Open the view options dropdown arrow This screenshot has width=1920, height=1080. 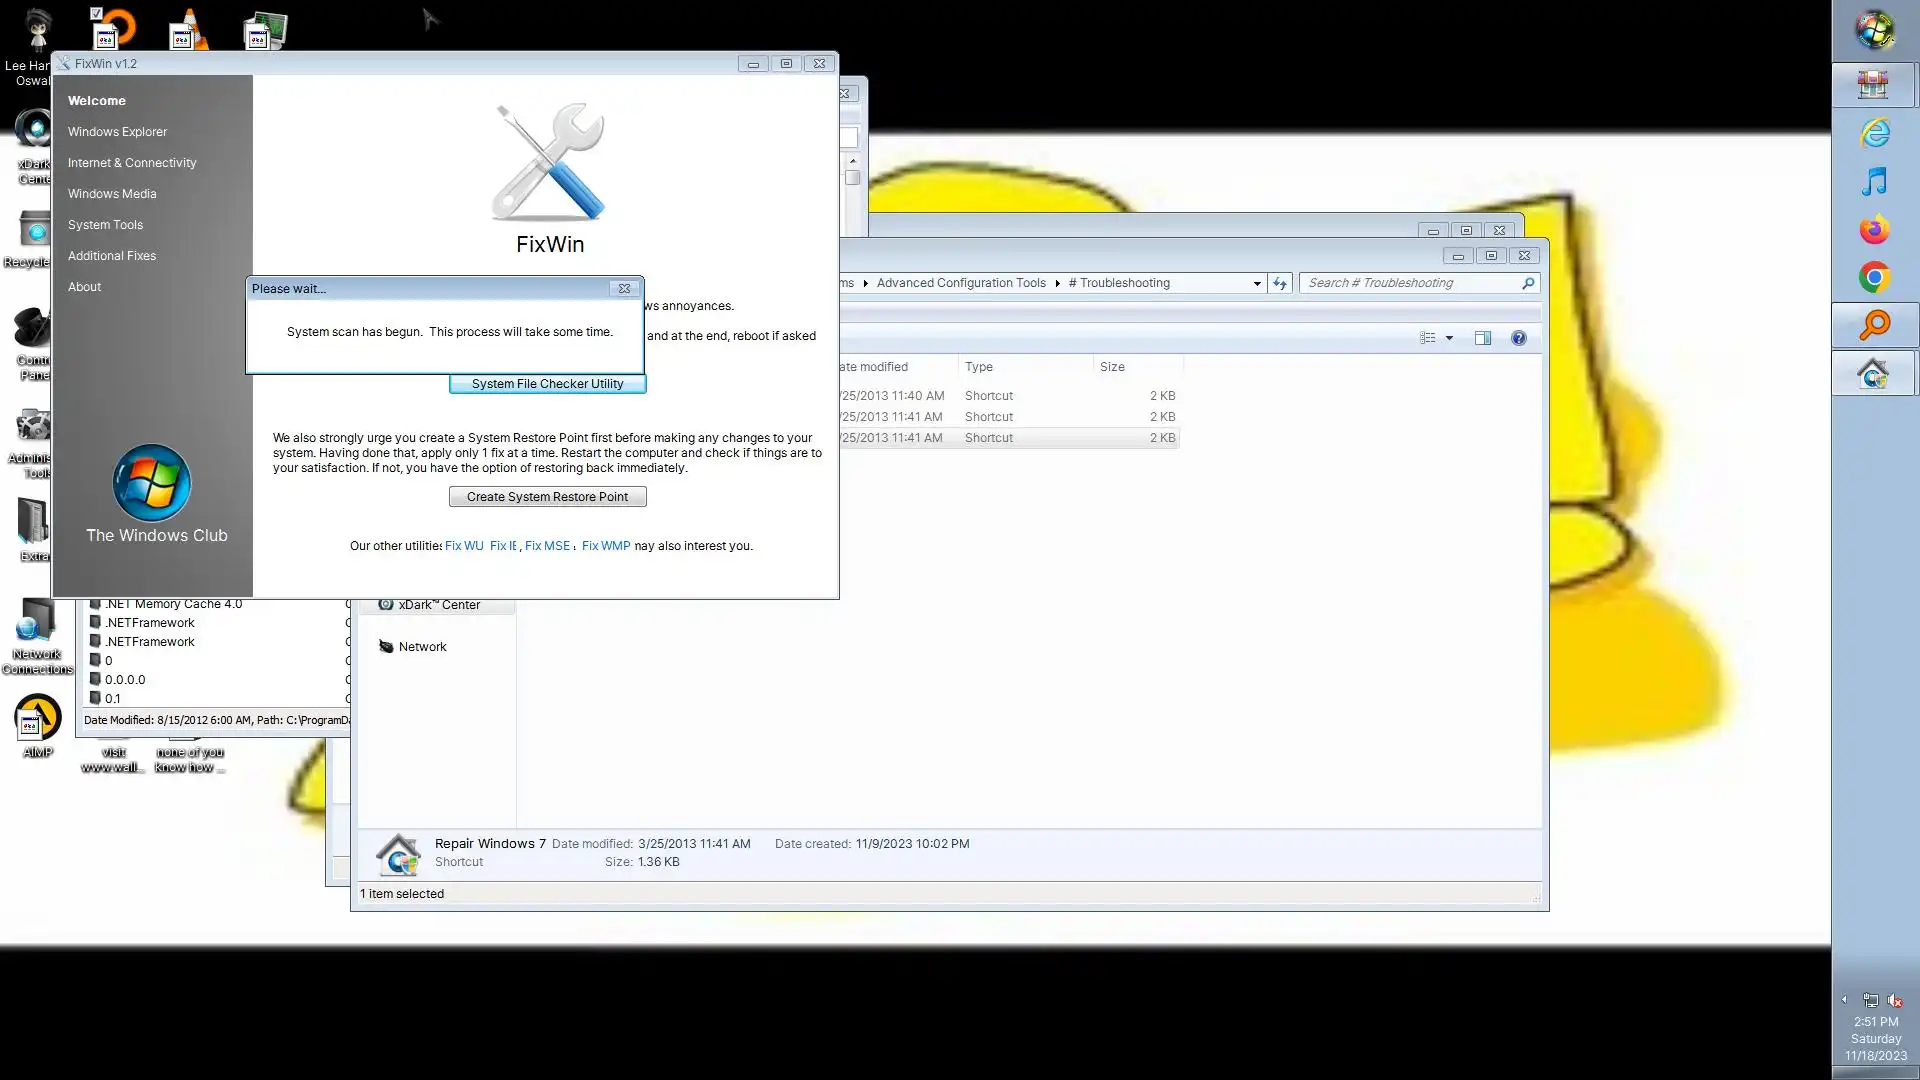click(x=1449, y=338)
